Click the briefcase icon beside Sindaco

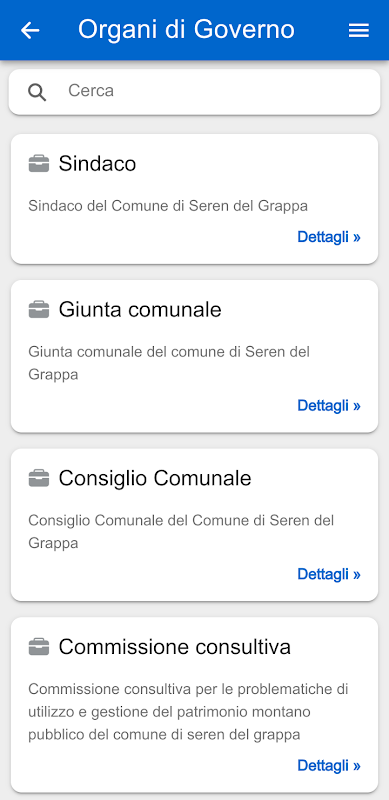39,164
